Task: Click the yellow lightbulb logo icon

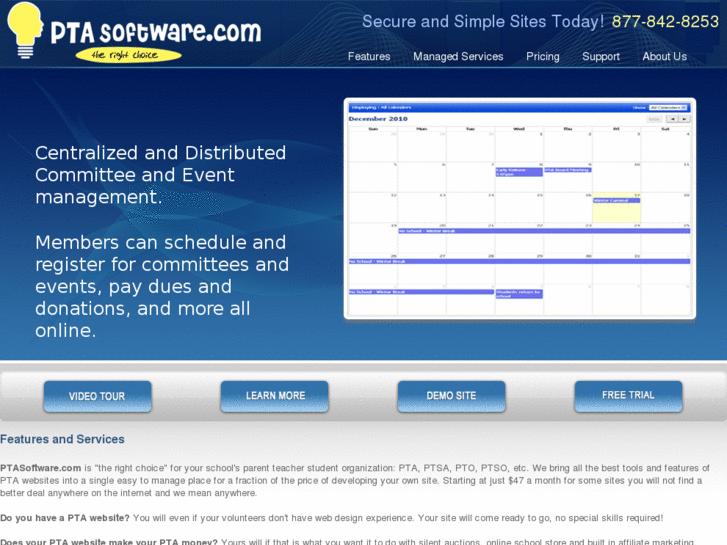Action: [x=25, y=30]
